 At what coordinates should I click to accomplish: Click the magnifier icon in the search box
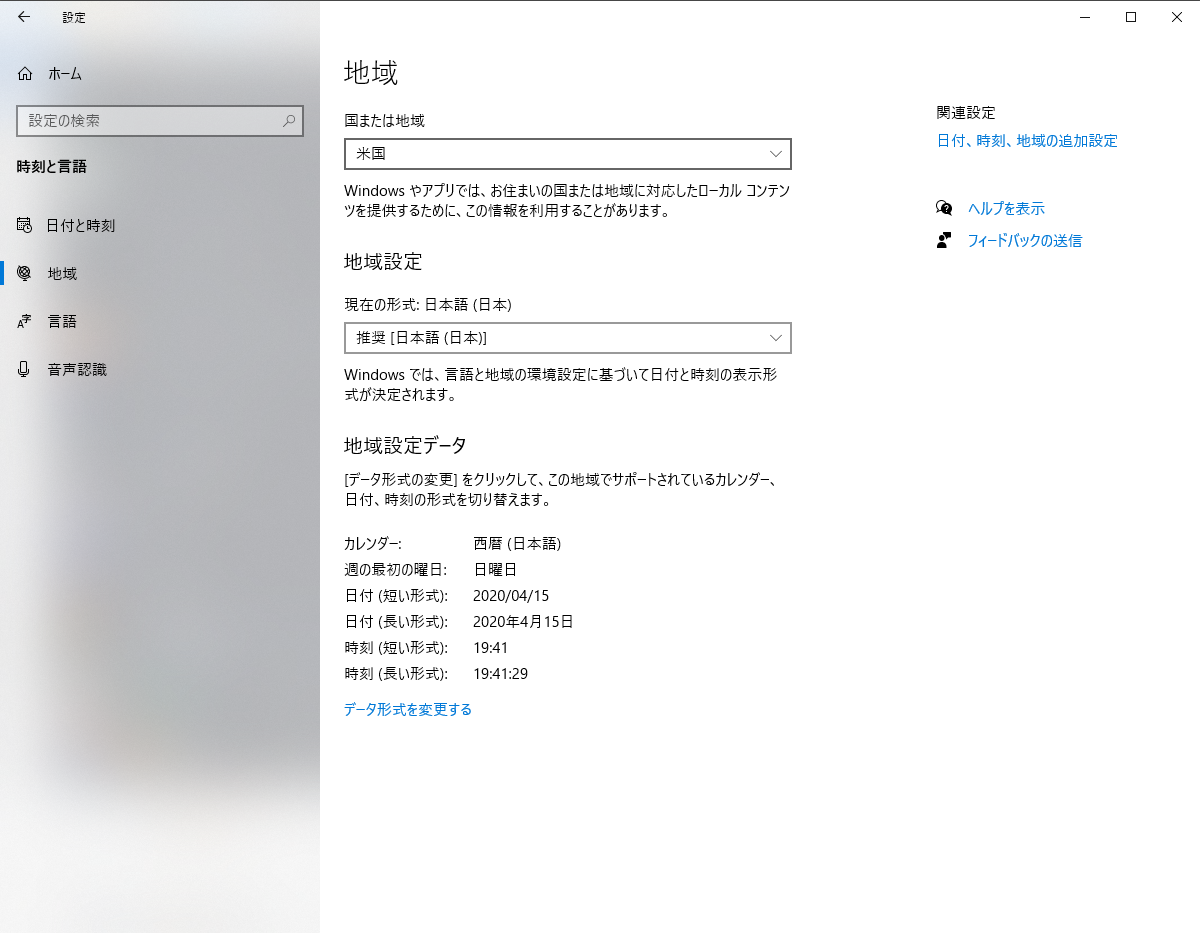pyautogui.click(x=289, y=121)
